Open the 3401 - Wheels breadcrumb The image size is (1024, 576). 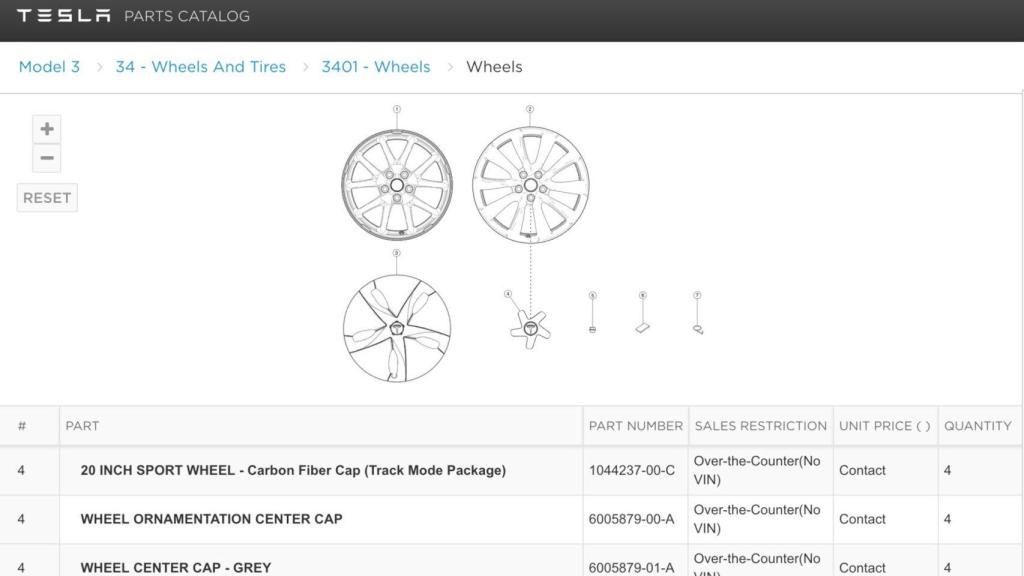[x=375, y=67]
